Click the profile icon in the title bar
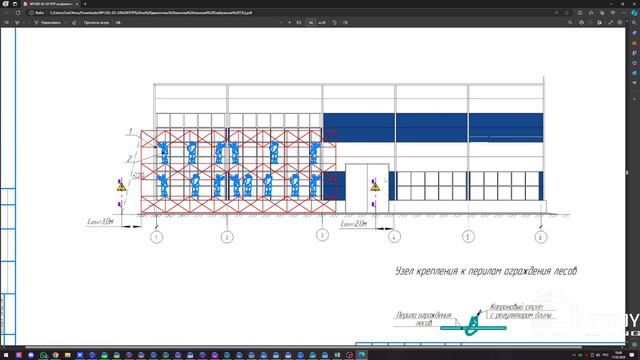The height and width of the screenshot is (360, 640). pos(5,4)
